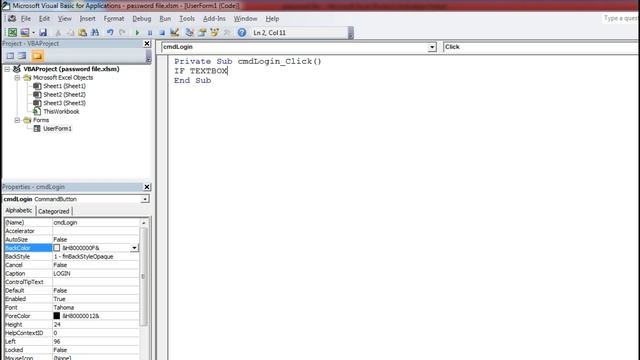Click the Insert UserForm toolbar icon
The image size is (640, 360).
coord(25,33)
